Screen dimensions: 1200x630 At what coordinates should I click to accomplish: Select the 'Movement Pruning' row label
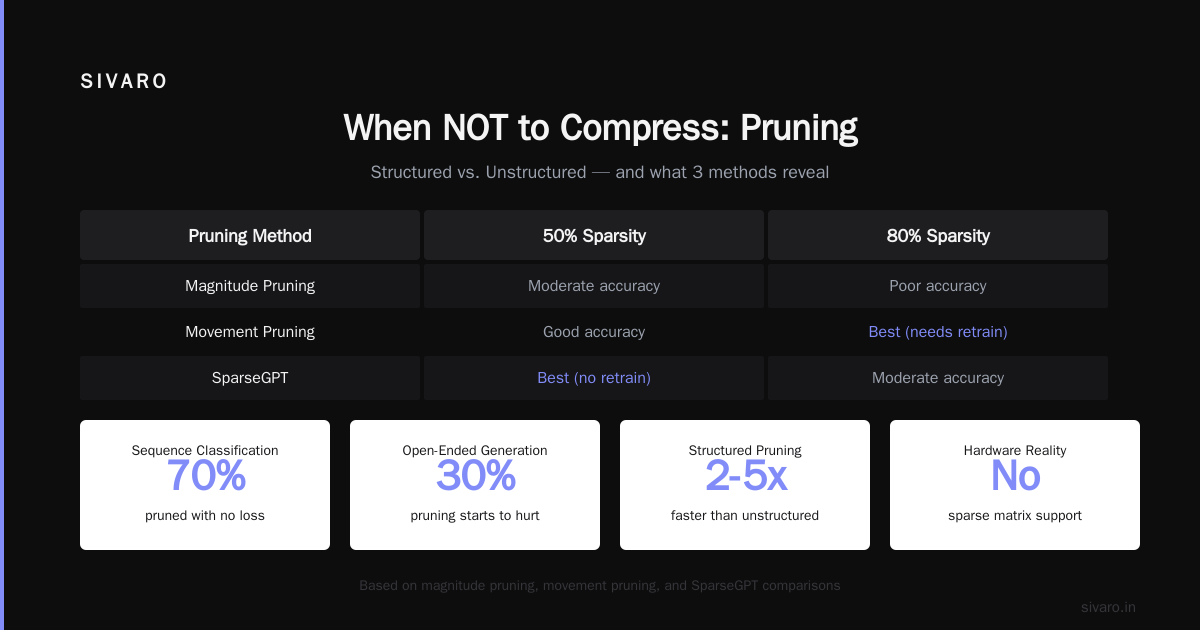250,332
